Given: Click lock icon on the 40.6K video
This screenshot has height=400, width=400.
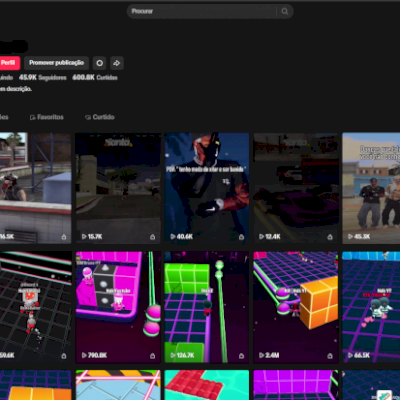Looking at the screenshot, I should 241,237.
